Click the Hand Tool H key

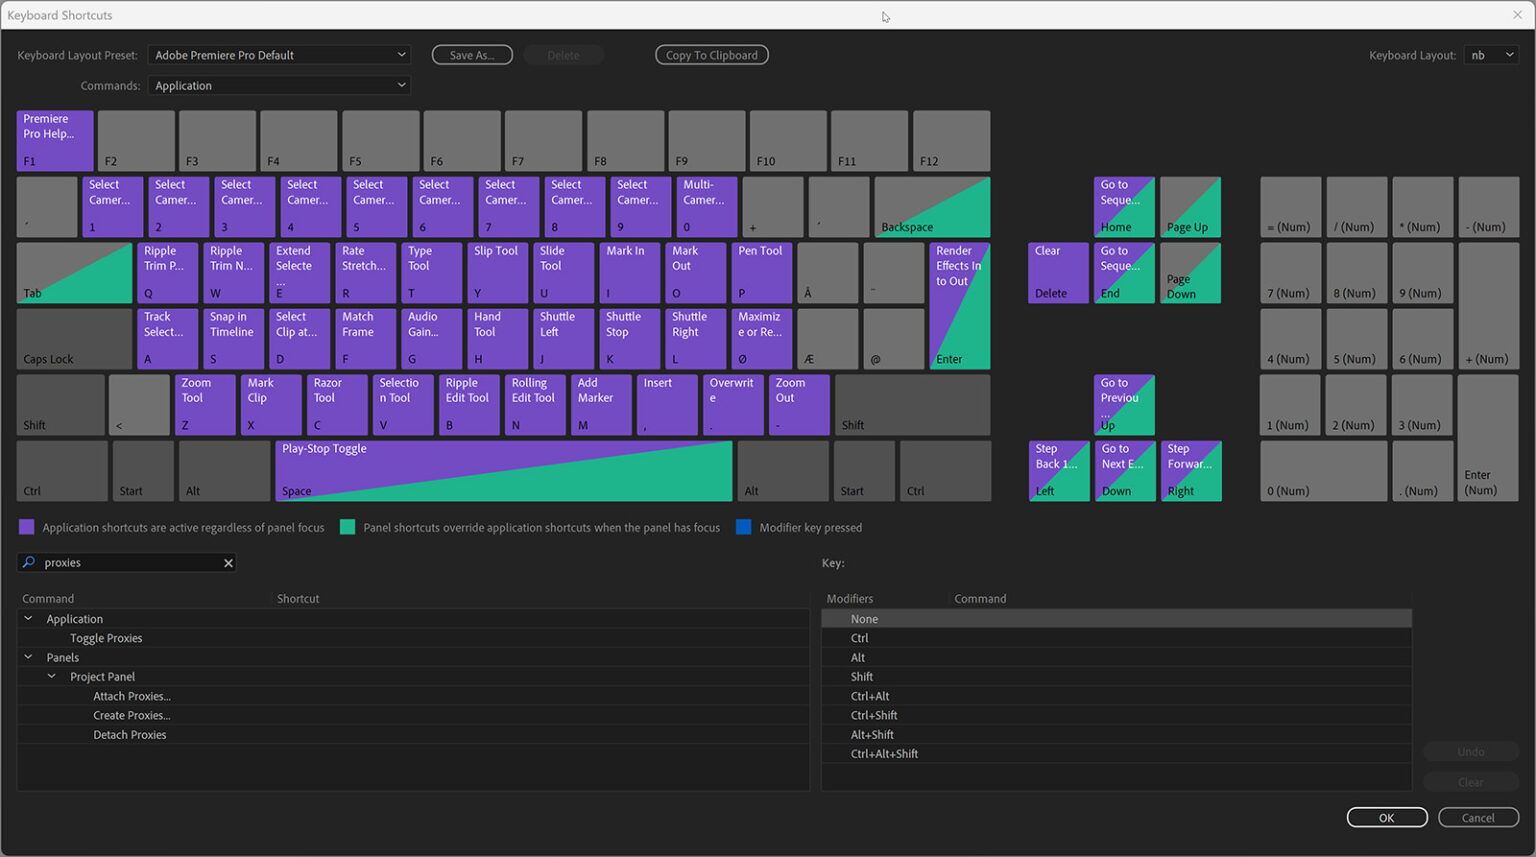click(x=496, y=337)
